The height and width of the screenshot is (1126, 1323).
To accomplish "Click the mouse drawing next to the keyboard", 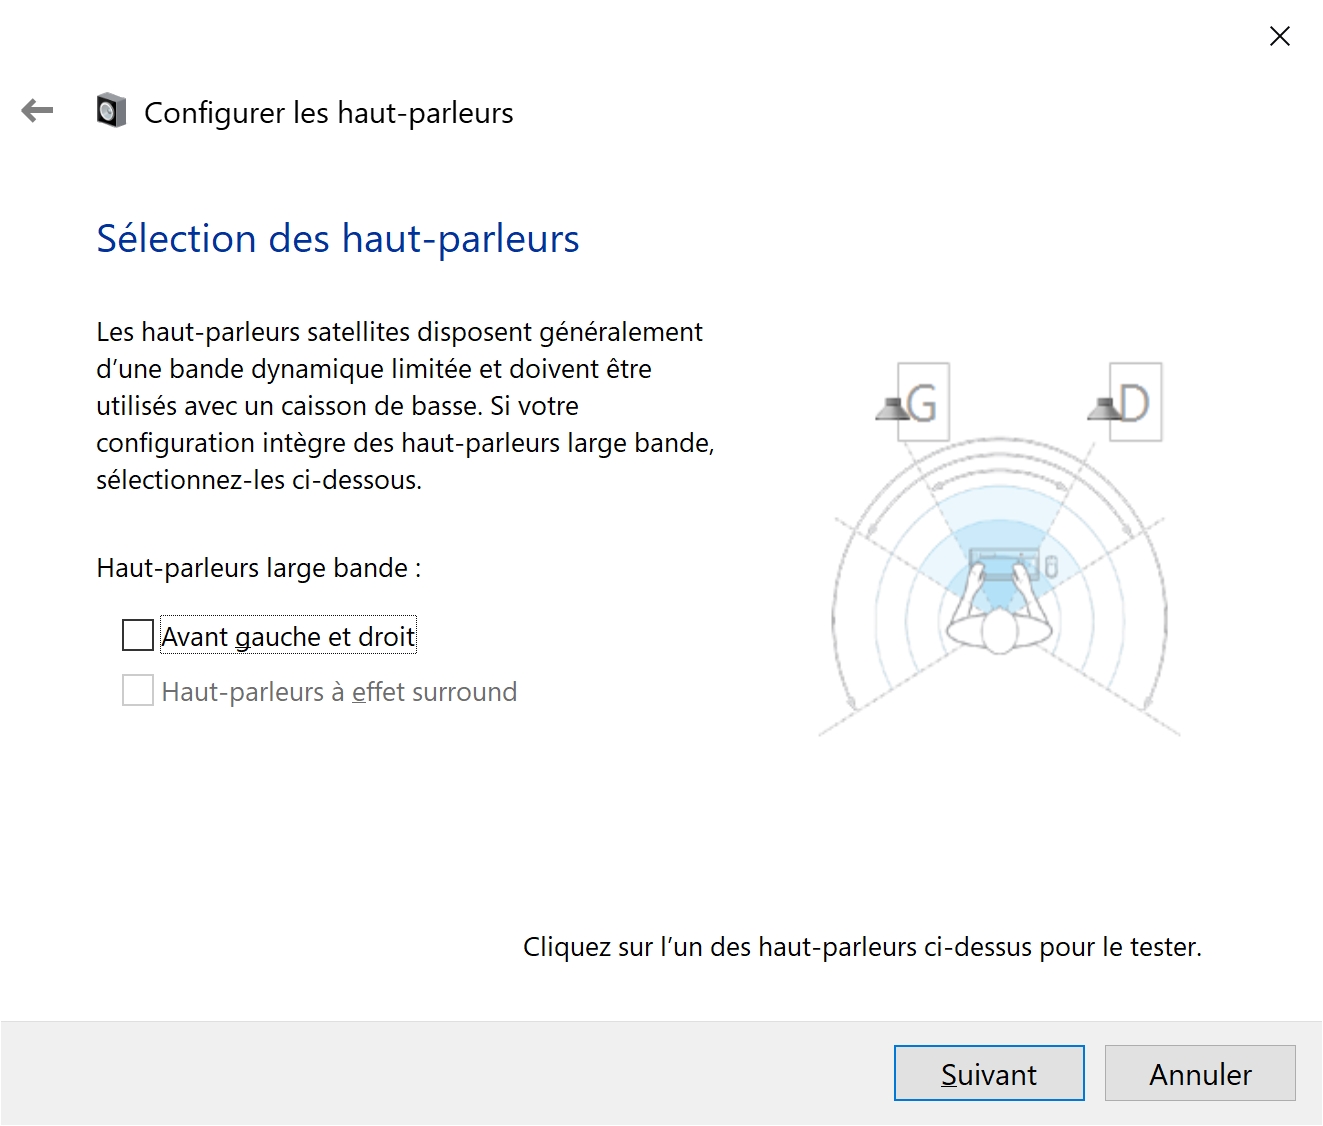I will tap(1051, 567).
